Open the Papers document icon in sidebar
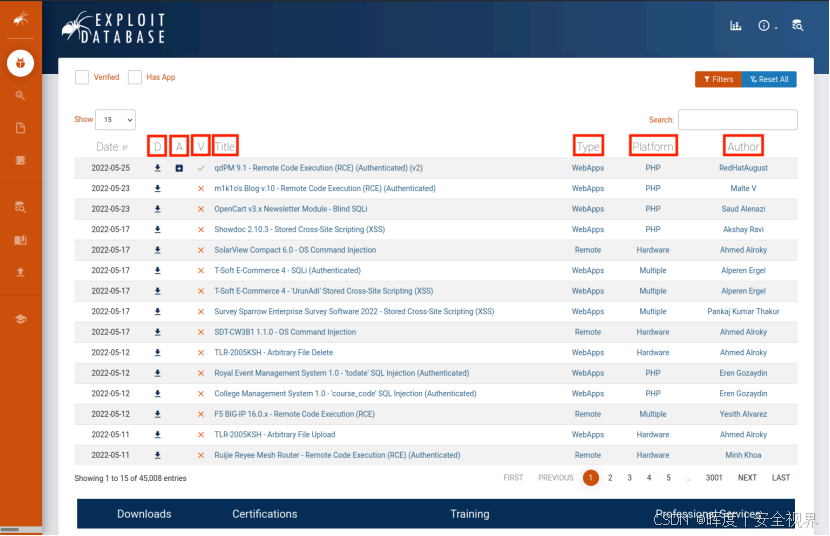 [x=20, y=128]
